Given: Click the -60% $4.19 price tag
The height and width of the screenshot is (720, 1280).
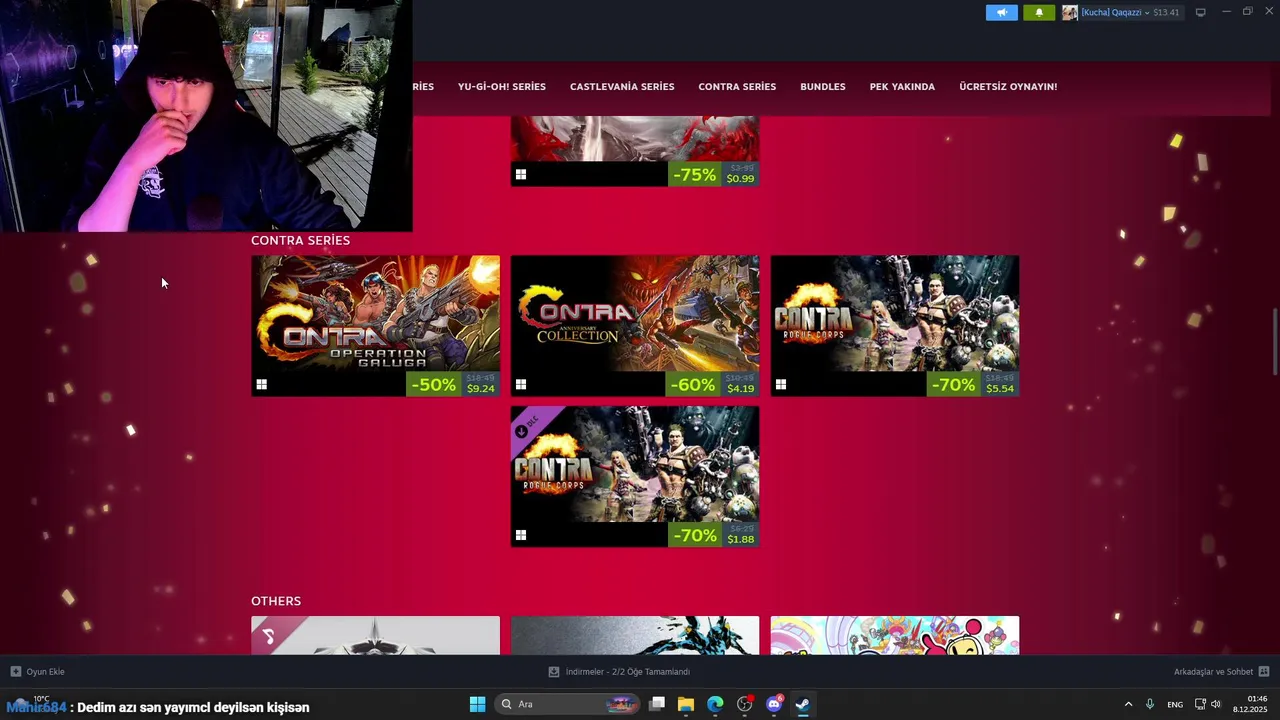Looking at the screenshot, I should pyautogui.click(x=713, y=384).
